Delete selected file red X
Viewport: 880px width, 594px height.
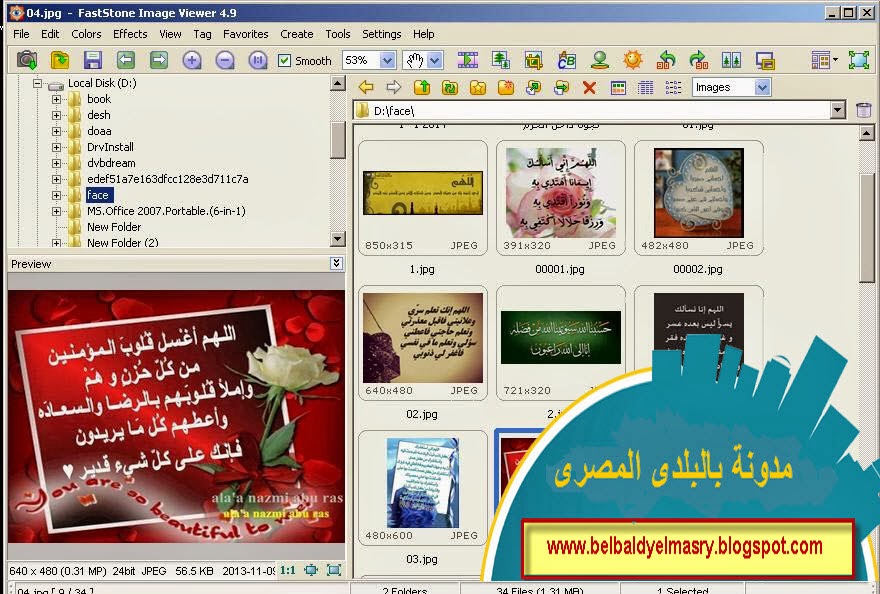coord(589,87)
